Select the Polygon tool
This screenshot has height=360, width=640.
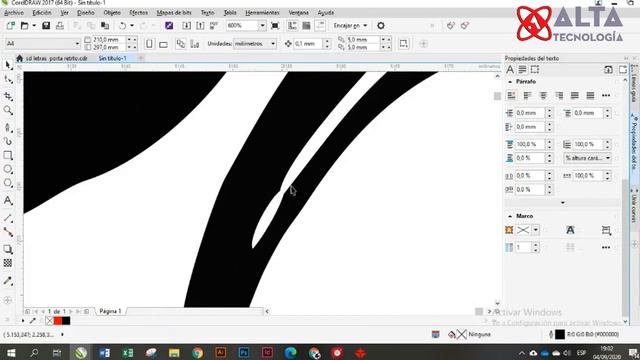coord(8,183)
